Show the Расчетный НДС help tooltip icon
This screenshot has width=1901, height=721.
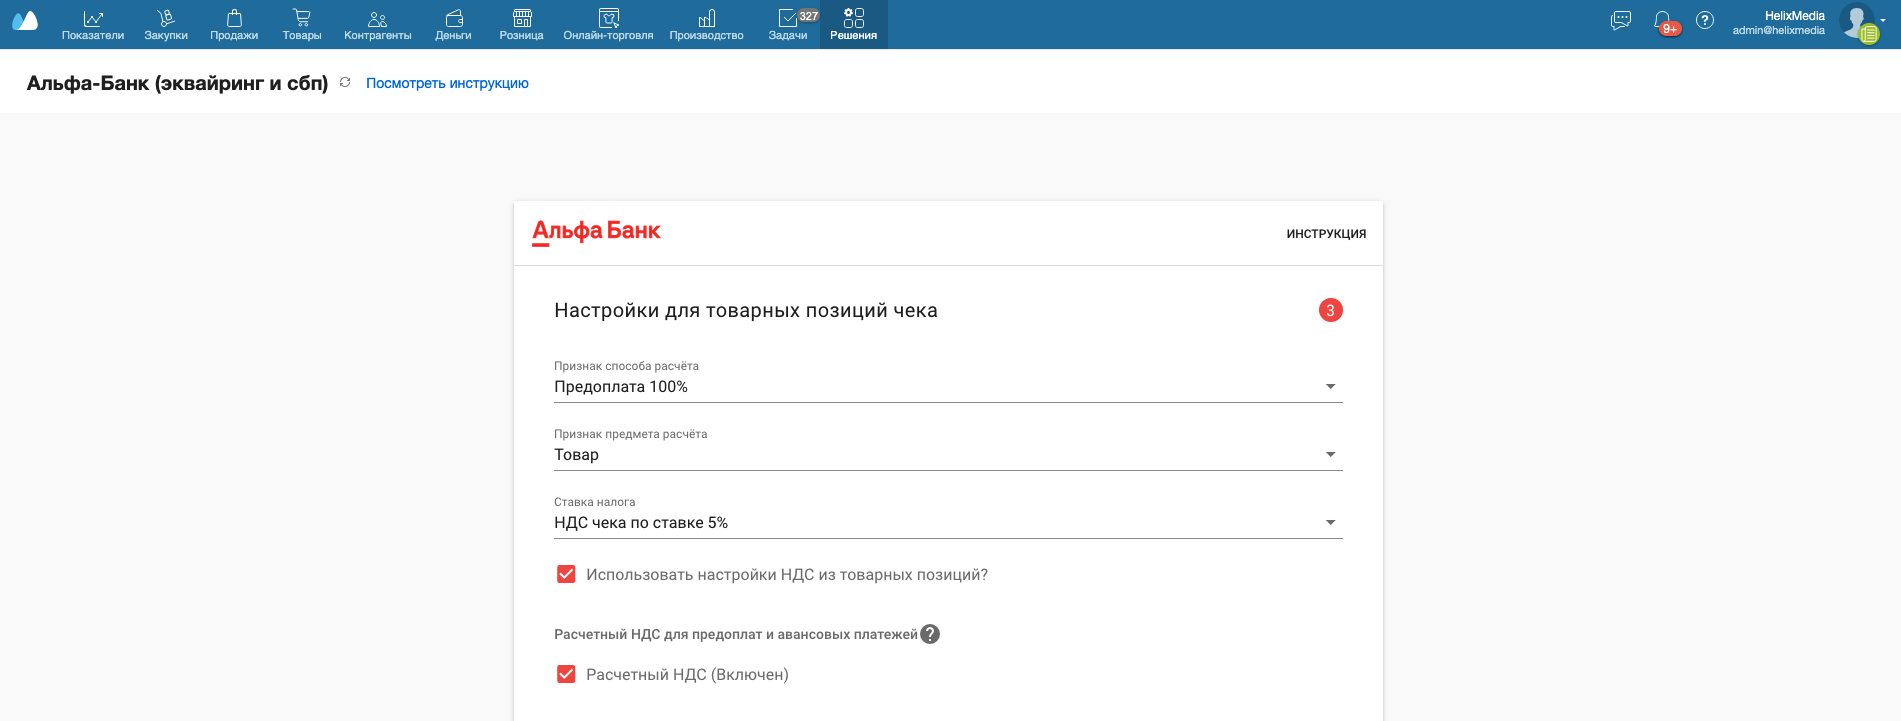click(x=930, y=634)
